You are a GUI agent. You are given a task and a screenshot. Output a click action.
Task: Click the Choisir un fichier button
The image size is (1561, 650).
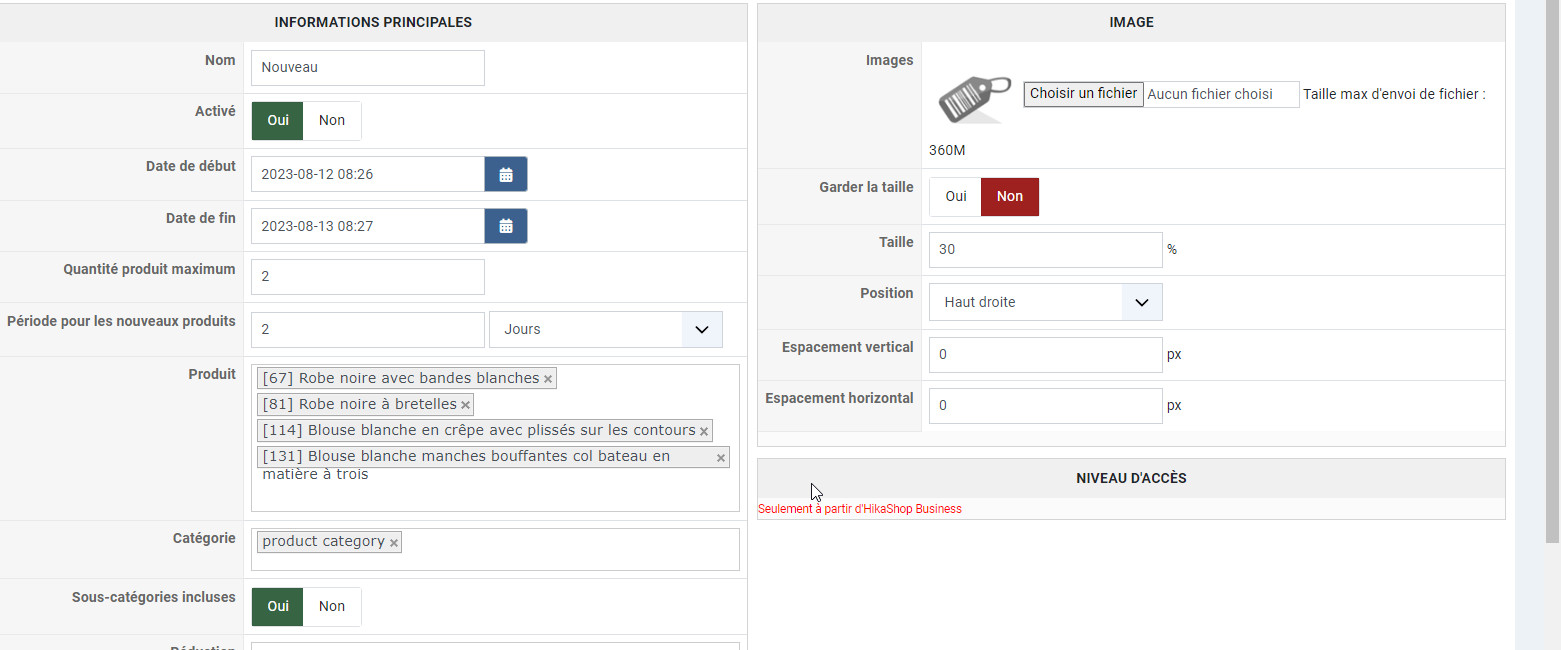(1083, 94)
